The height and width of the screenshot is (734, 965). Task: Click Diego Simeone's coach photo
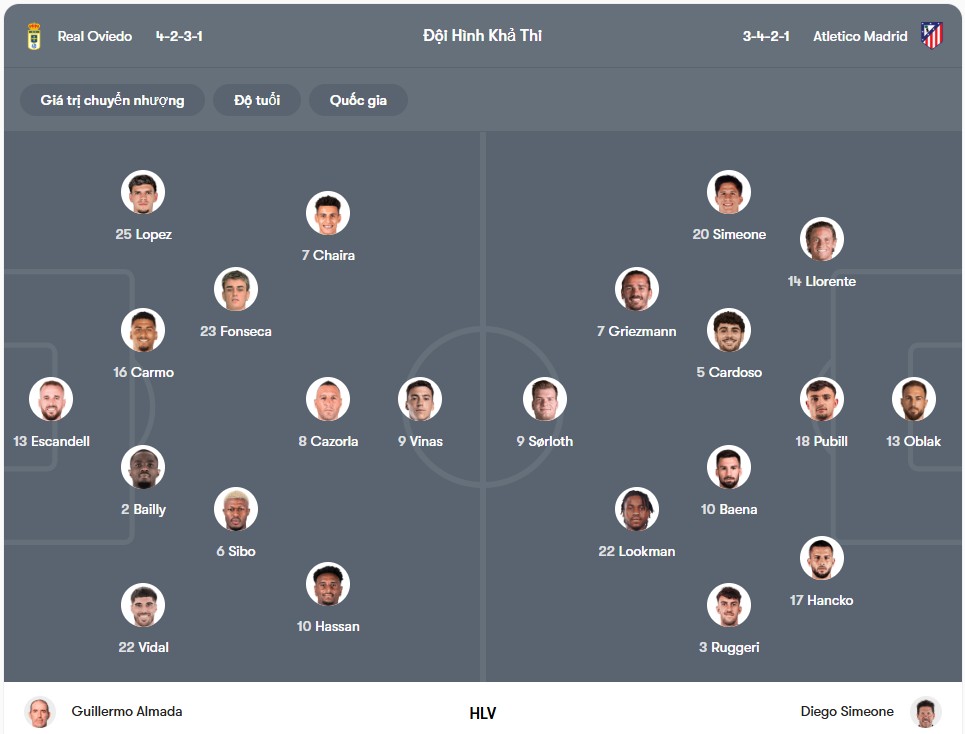(926, 712)
